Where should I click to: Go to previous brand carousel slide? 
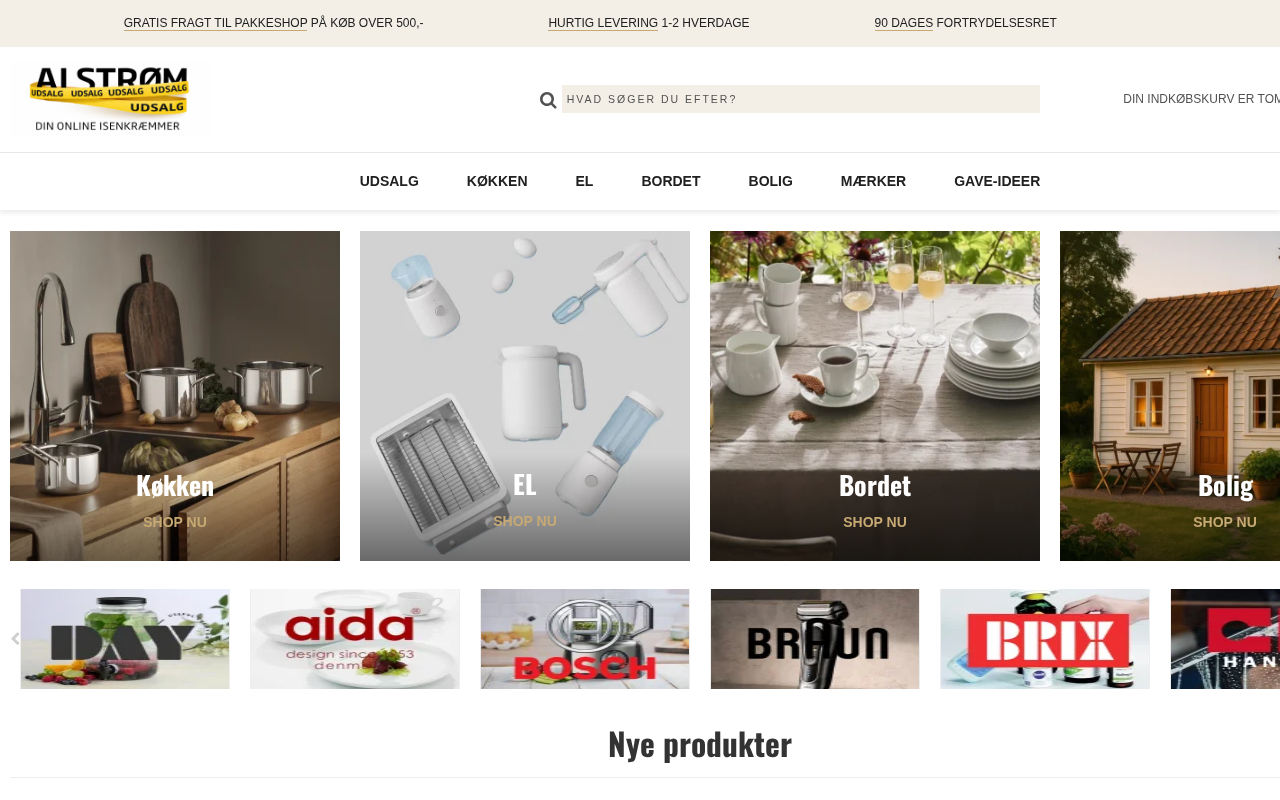(15, 639)
